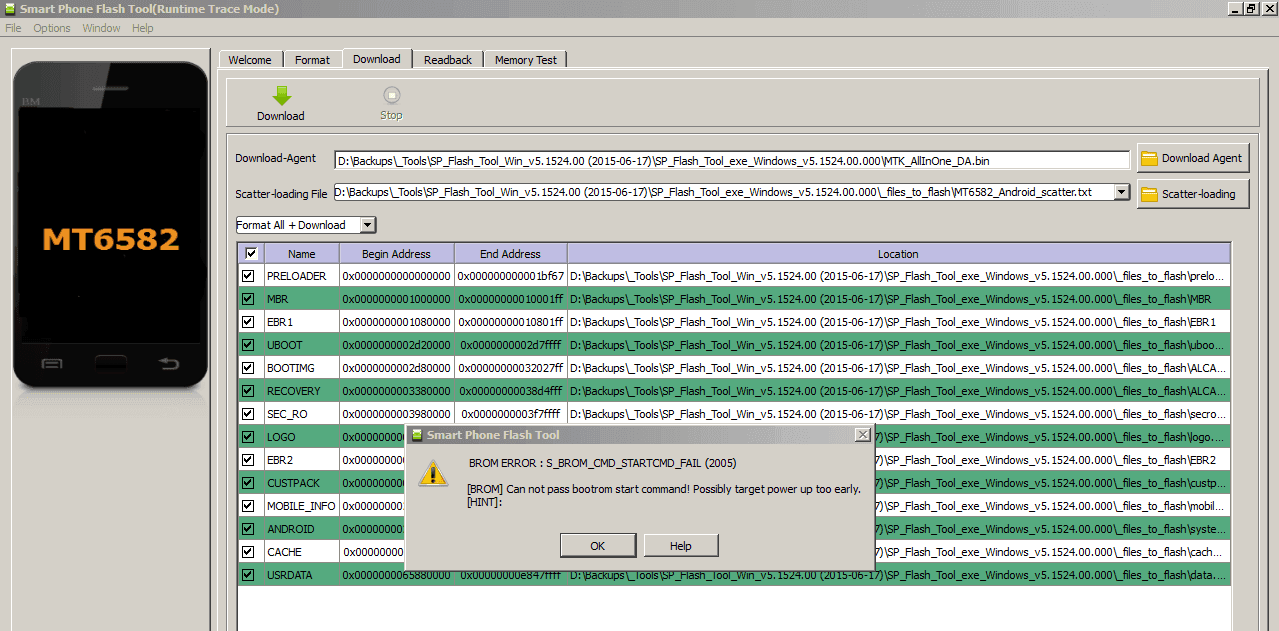Select the EBR1 location path cell

[898, 322]
